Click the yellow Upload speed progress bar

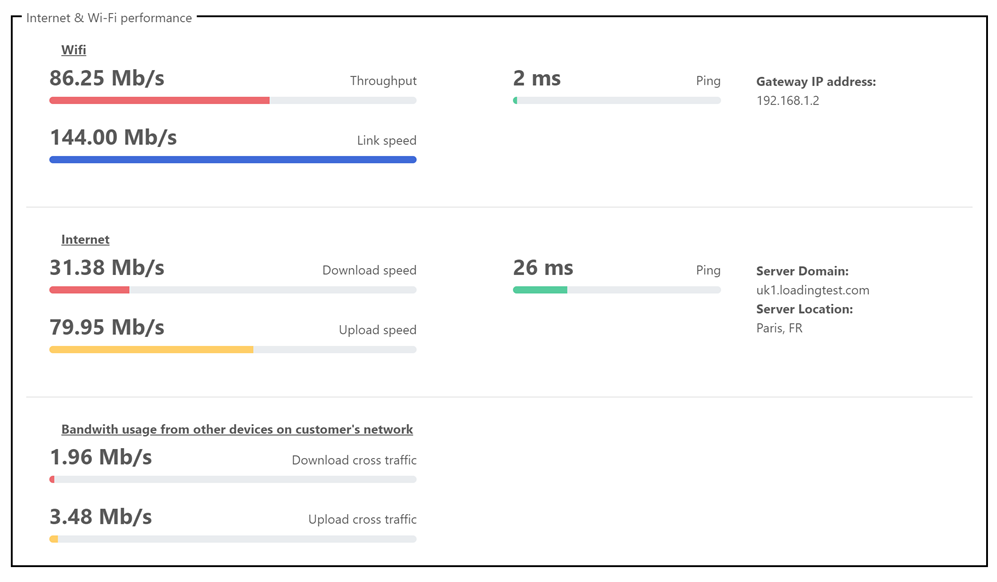[233, 349]
